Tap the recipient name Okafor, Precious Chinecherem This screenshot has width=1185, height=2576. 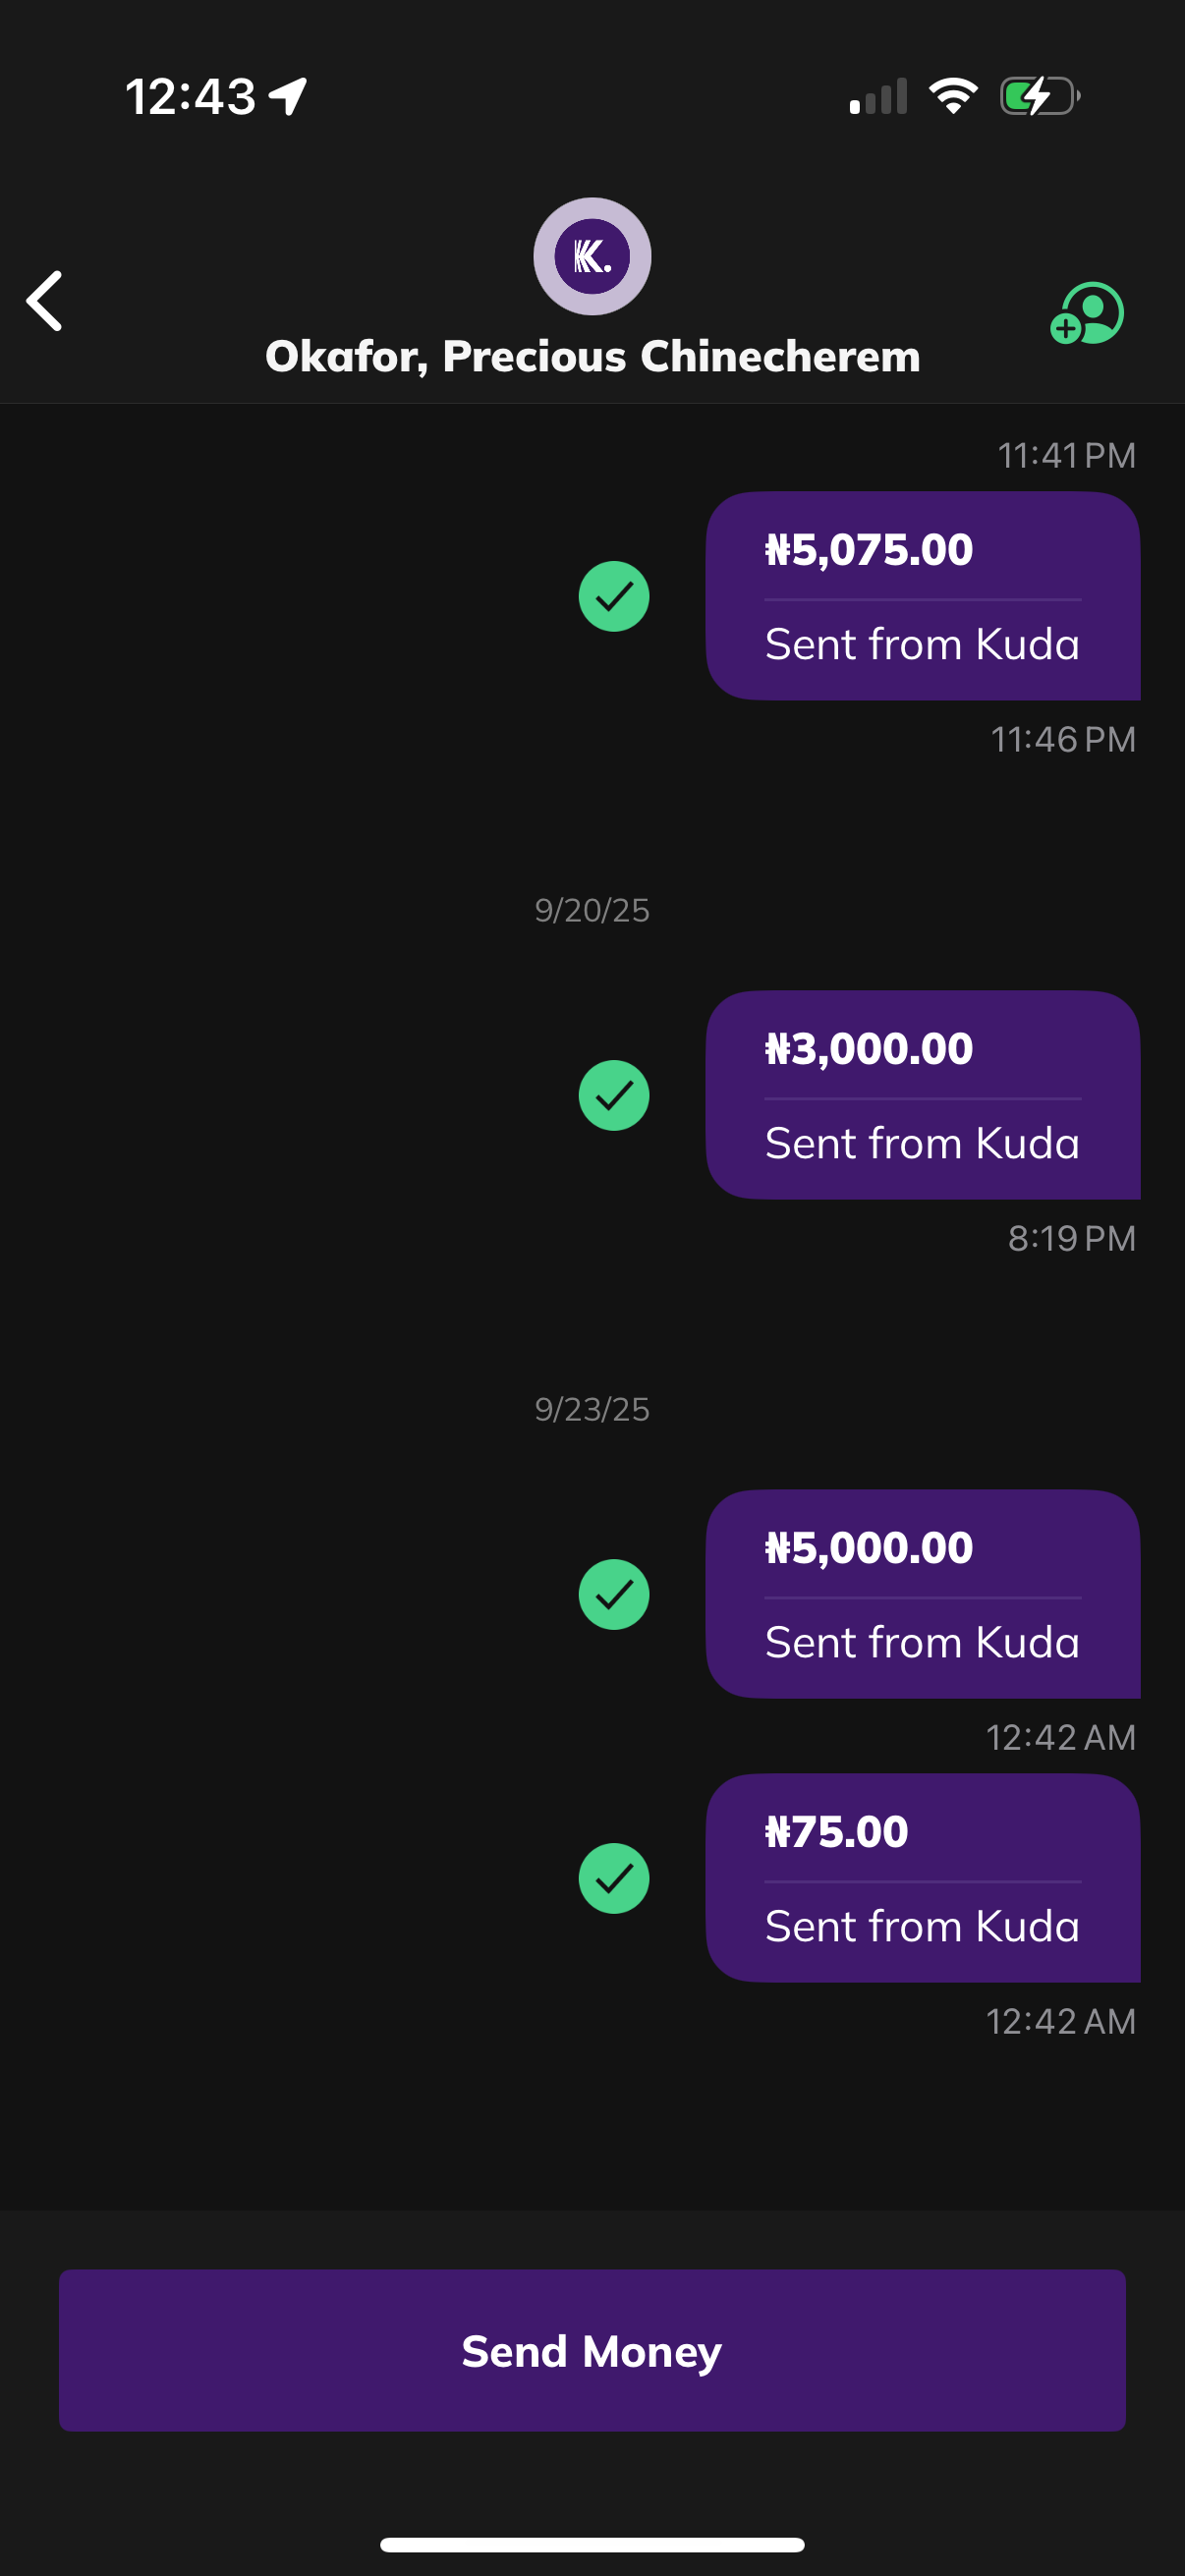(592, 357)
